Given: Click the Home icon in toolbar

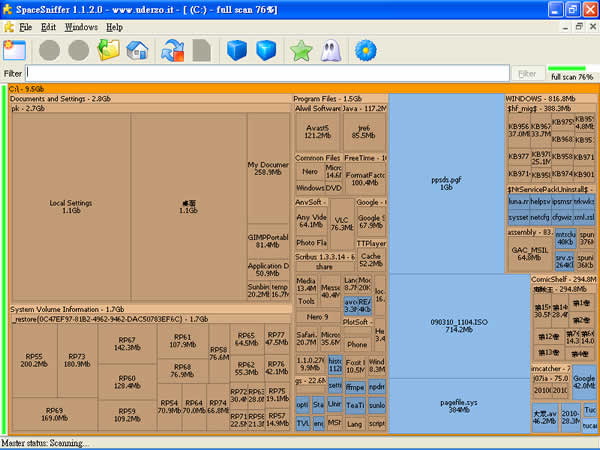Looking at the screenshot, I should pos(137,49).
